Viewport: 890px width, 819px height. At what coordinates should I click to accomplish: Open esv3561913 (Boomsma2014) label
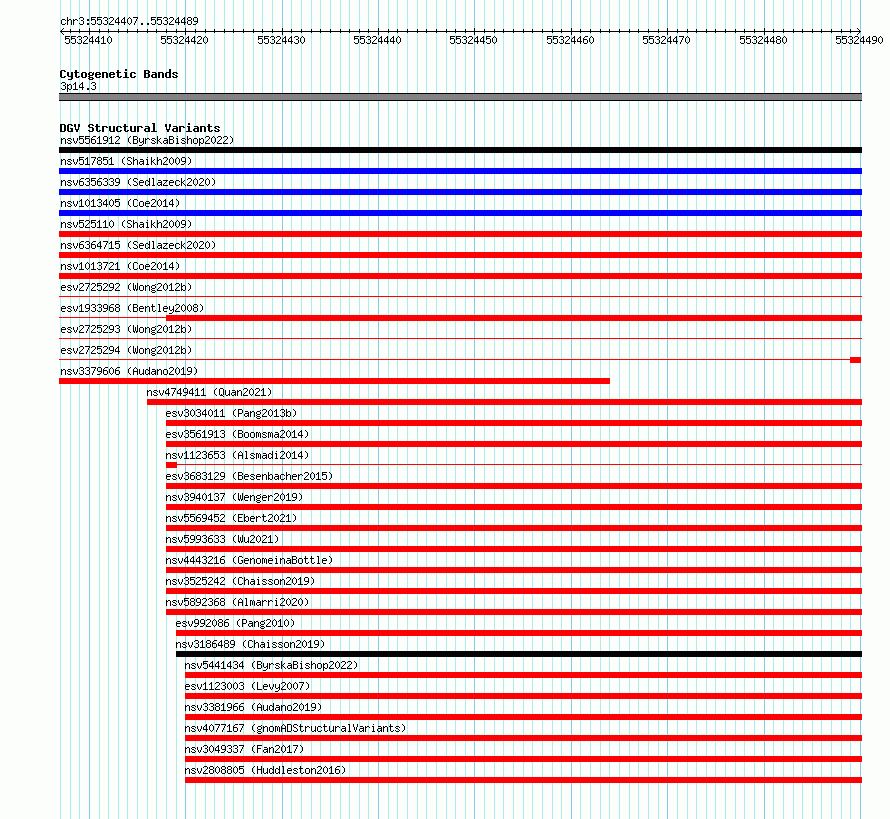tap(237, 434)
